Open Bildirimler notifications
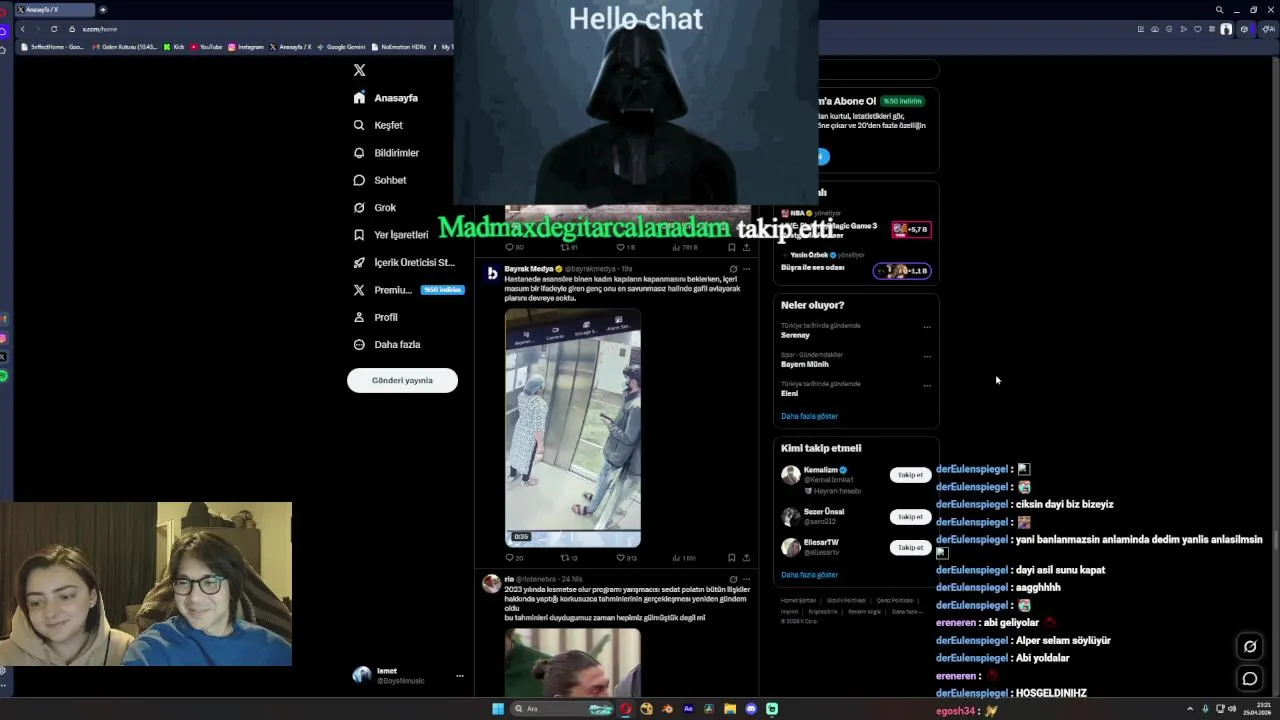The width and height of the screenshot is (1280, 720). click(386, 153)
